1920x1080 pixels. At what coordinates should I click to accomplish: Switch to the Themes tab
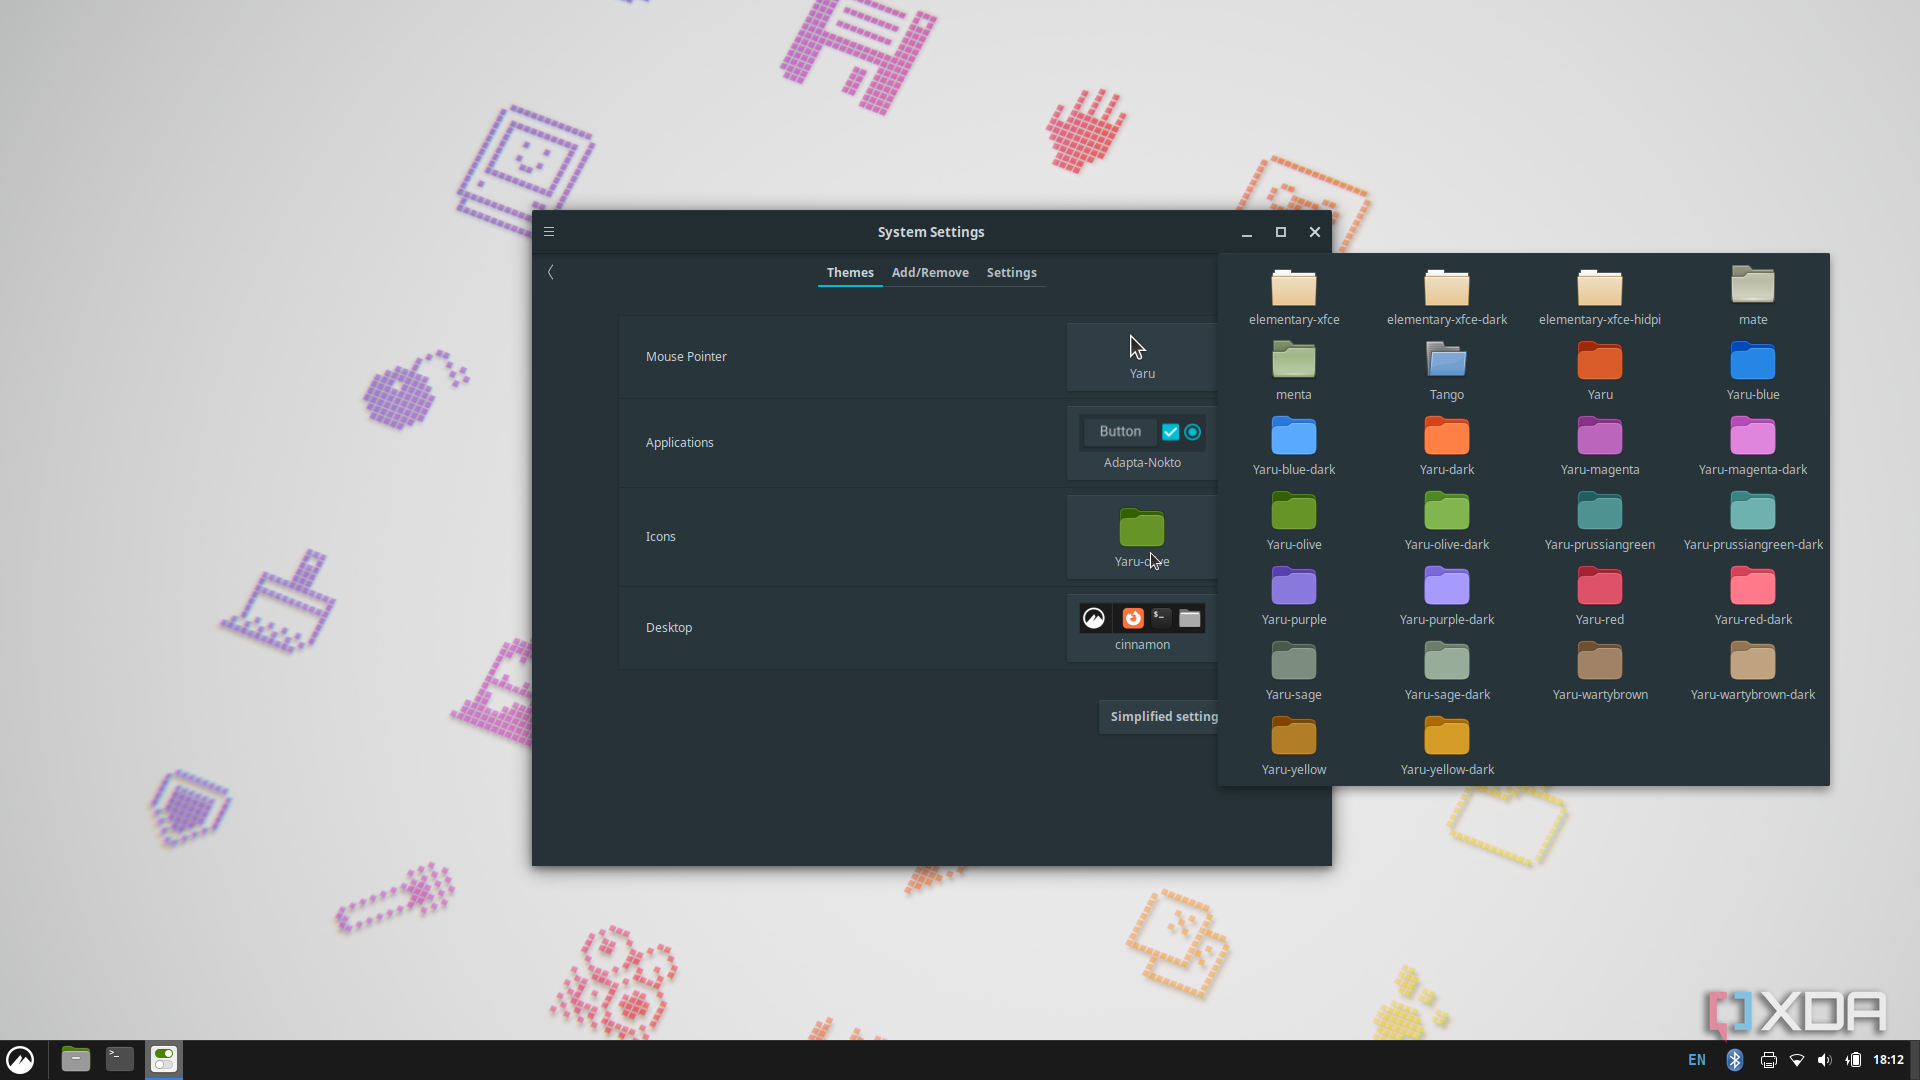coord(850,272)
